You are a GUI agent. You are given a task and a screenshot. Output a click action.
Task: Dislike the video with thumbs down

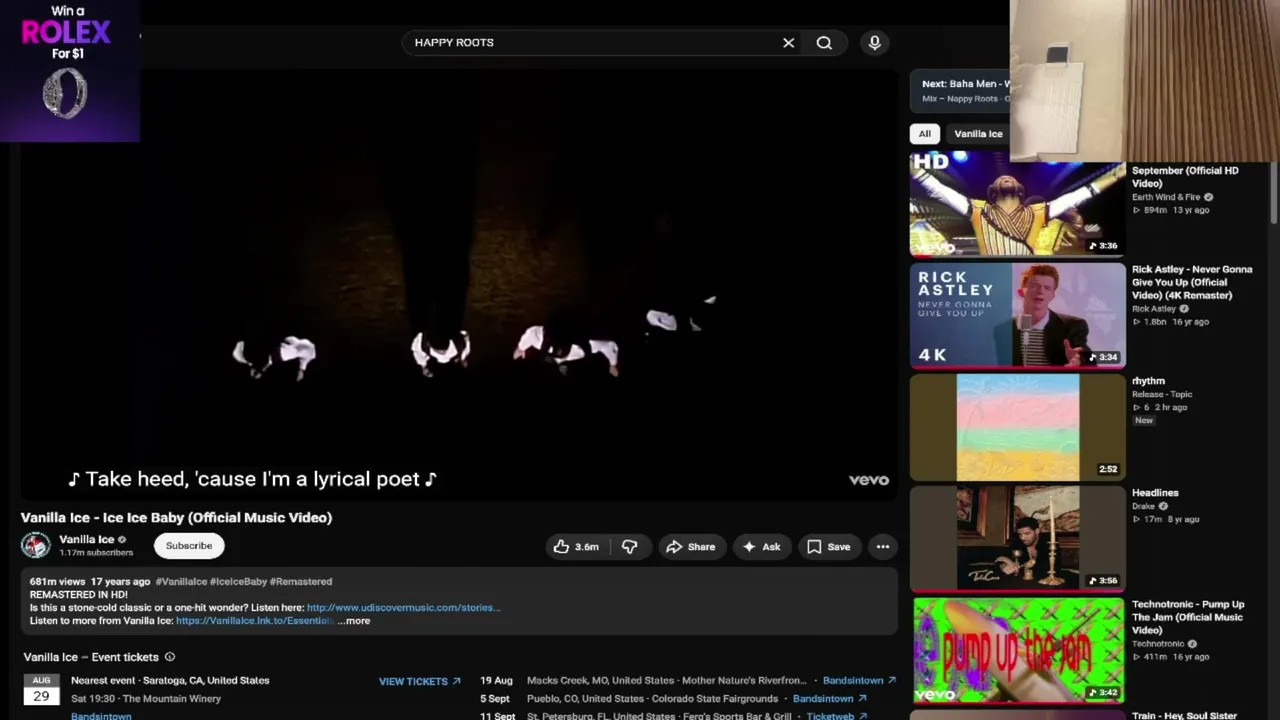click(x=629, y=547)
